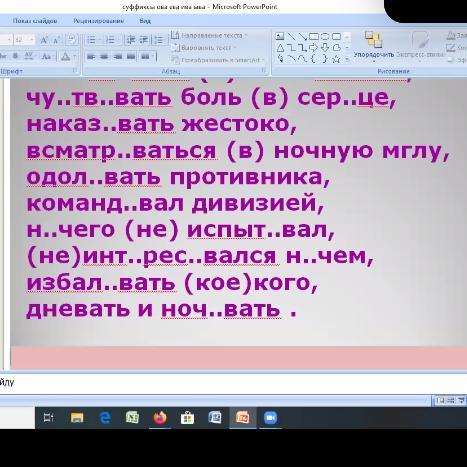467x467 pixels.
Task: Click the clear formatting icon
Action: [x=71, y=40]
